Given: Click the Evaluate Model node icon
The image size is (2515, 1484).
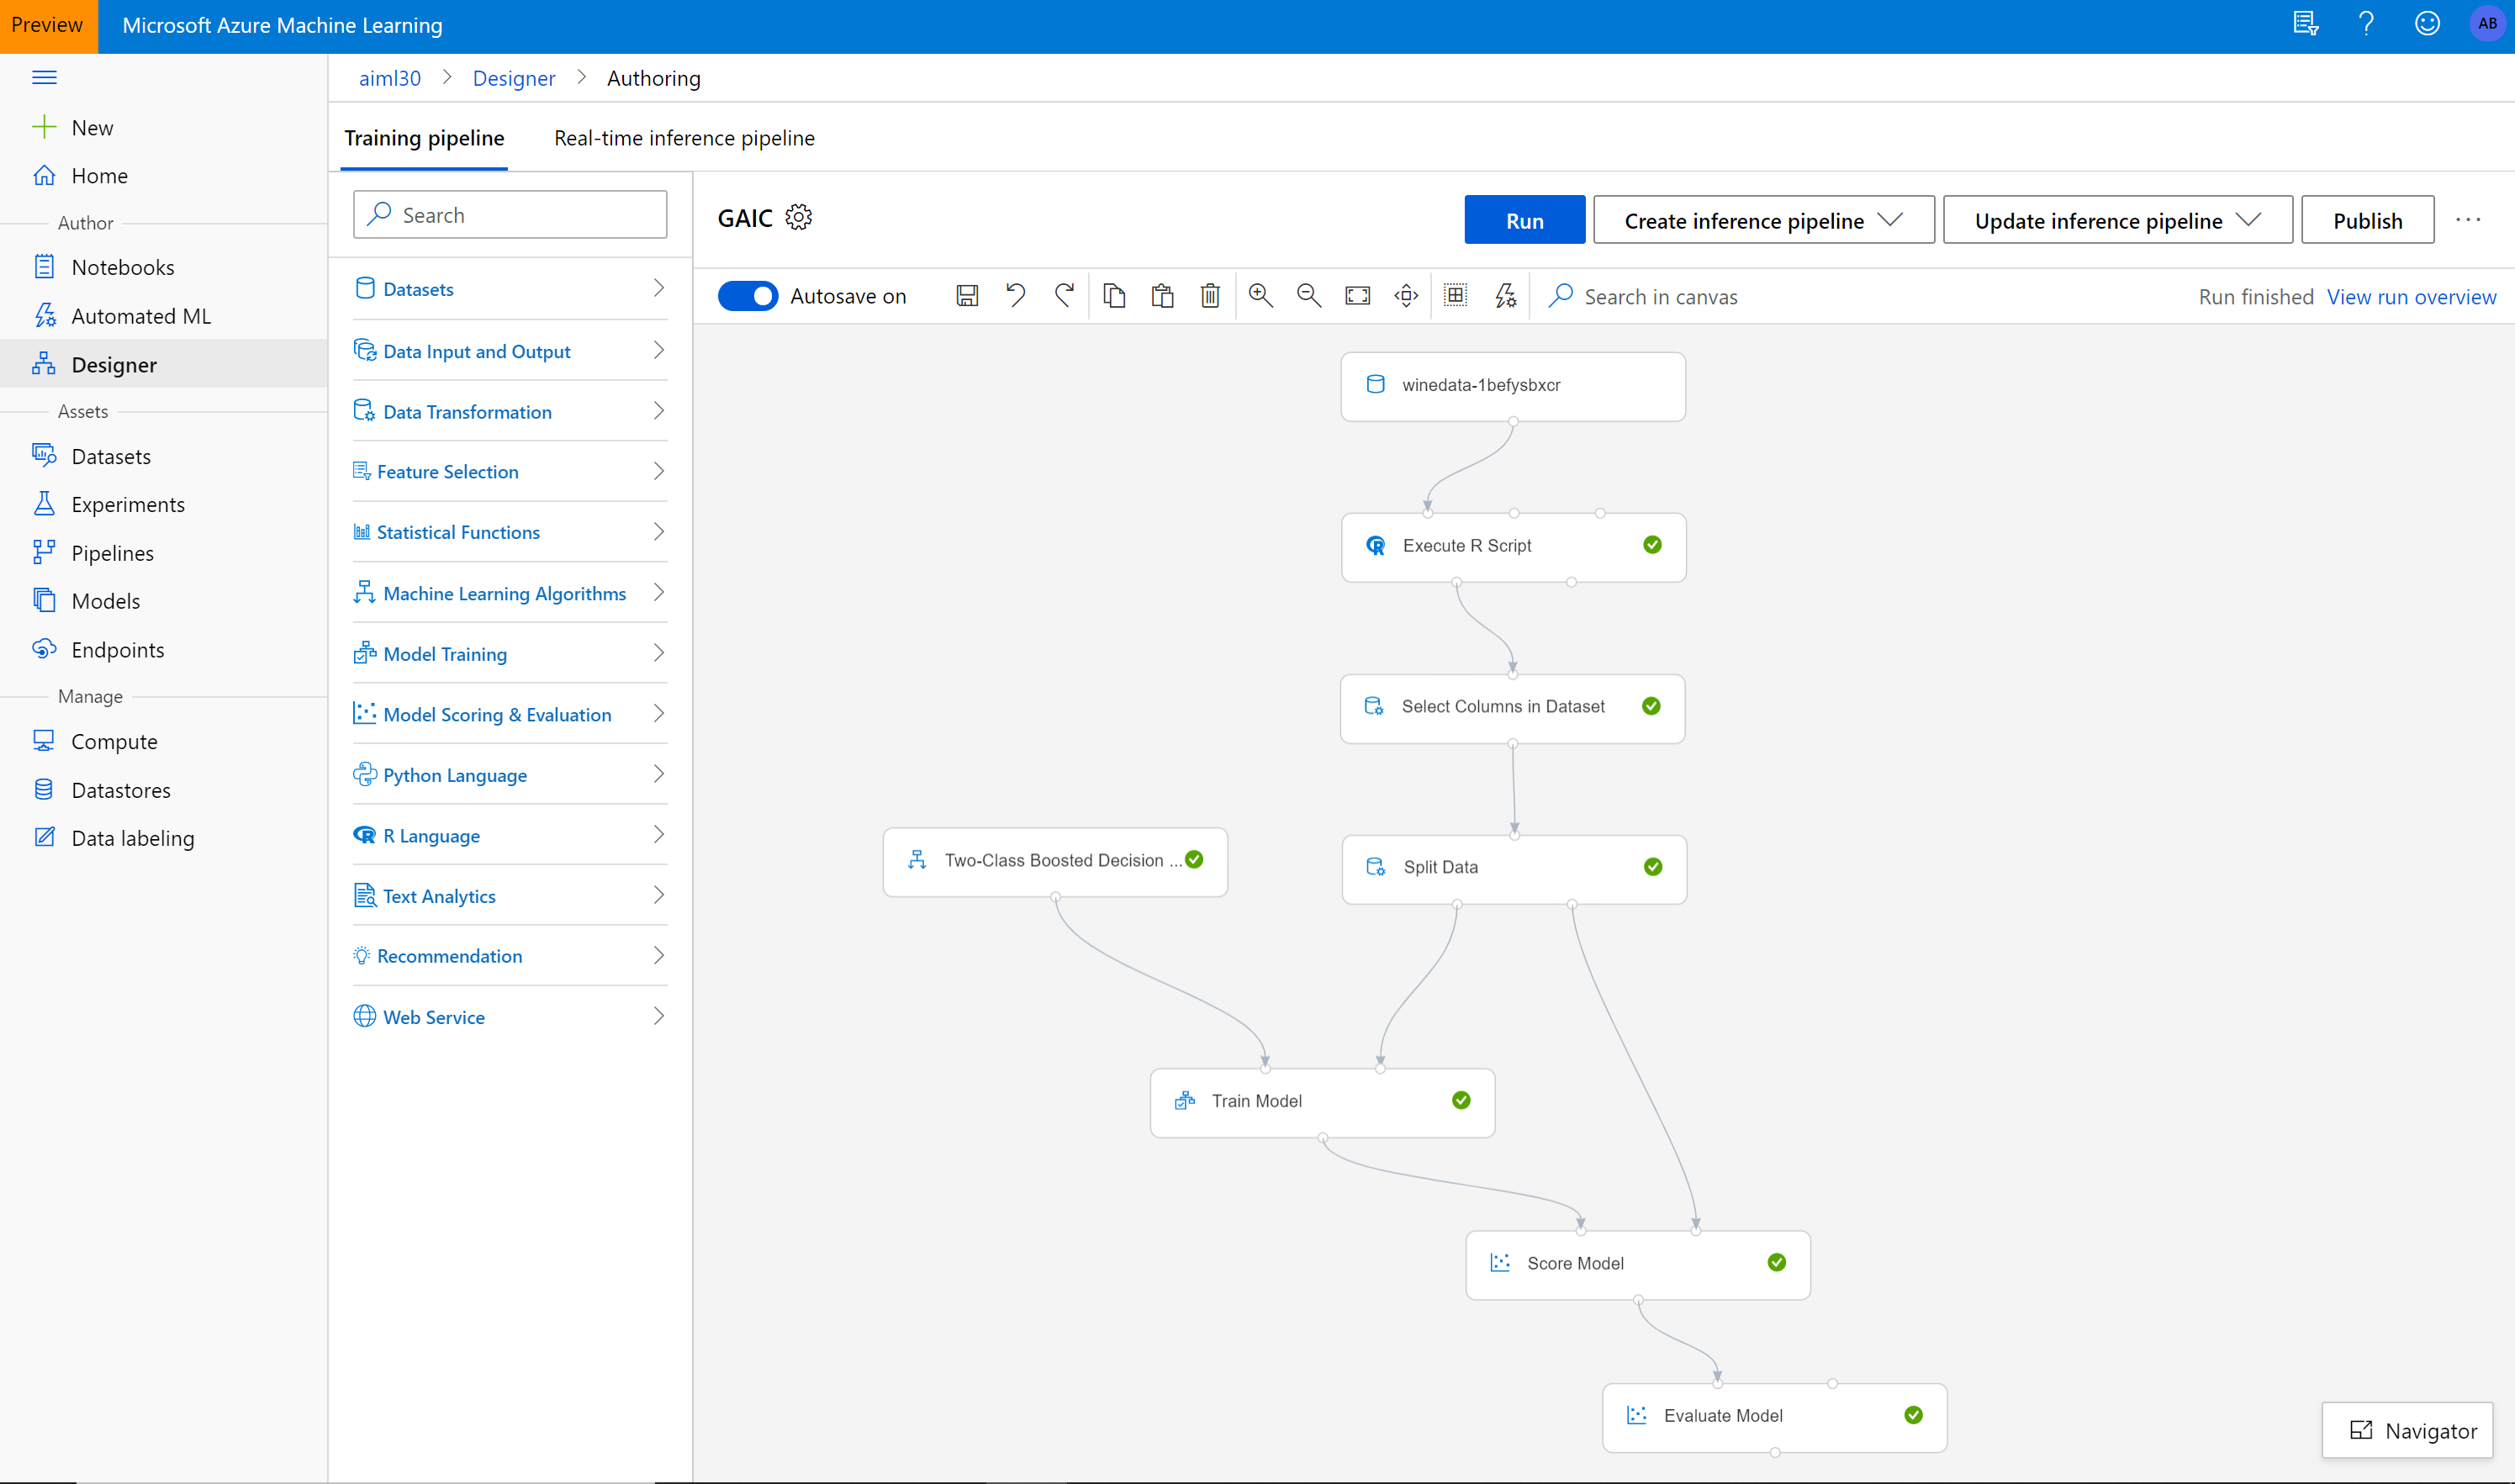Looking at the screenshot, I should 1635,1413.
